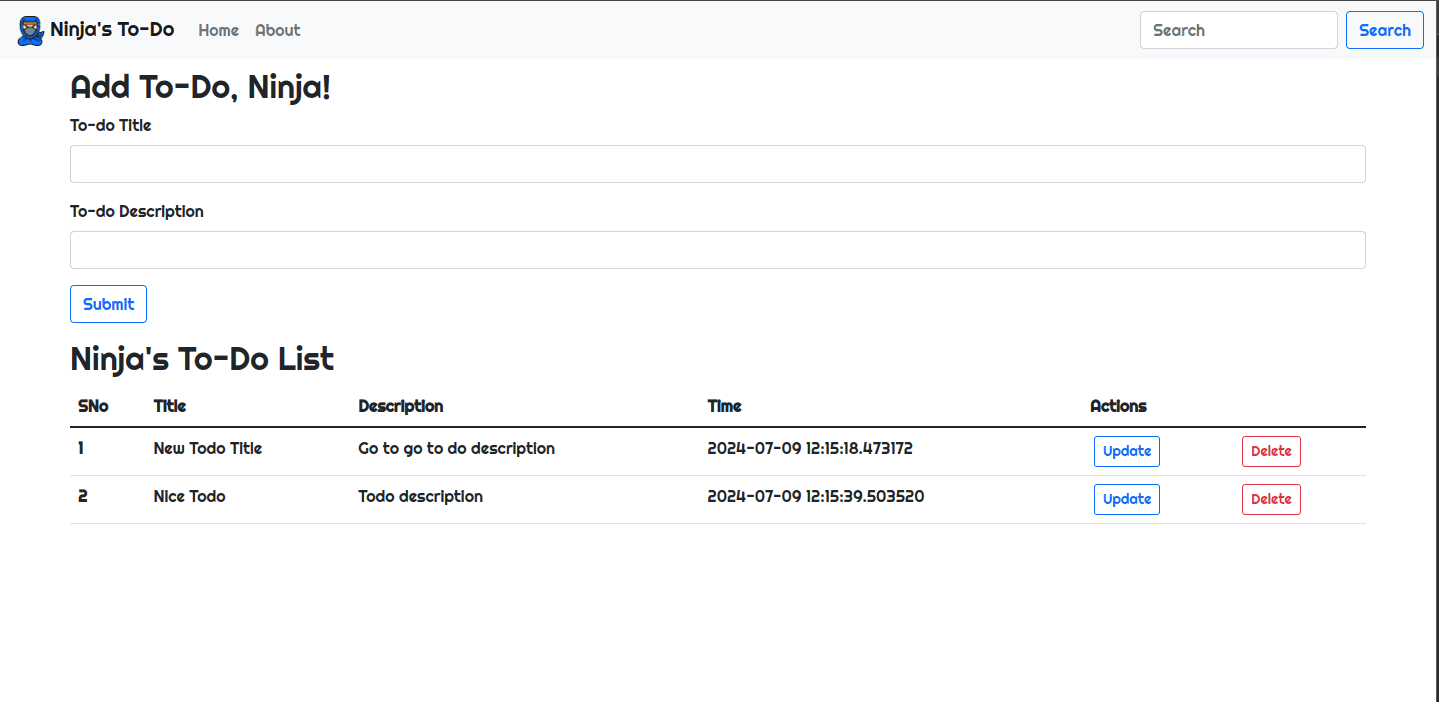This screenshot has height=702, width=1439.
Task: Click the "To-do Description" form label
Action: 137,212
